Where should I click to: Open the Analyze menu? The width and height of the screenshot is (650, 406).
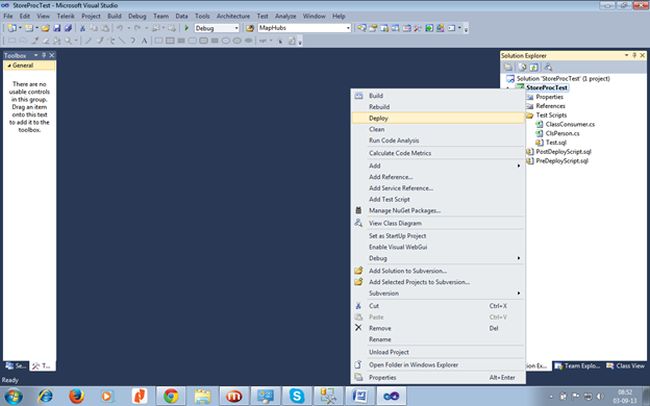[x=285, y=16]
